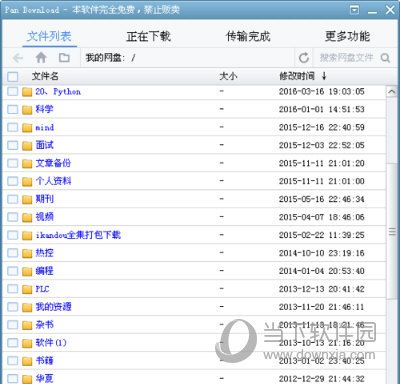Click the 我的网盘 path bar
Image resolution: width=400 pixels, height=384 pixels.
point(187,58)
